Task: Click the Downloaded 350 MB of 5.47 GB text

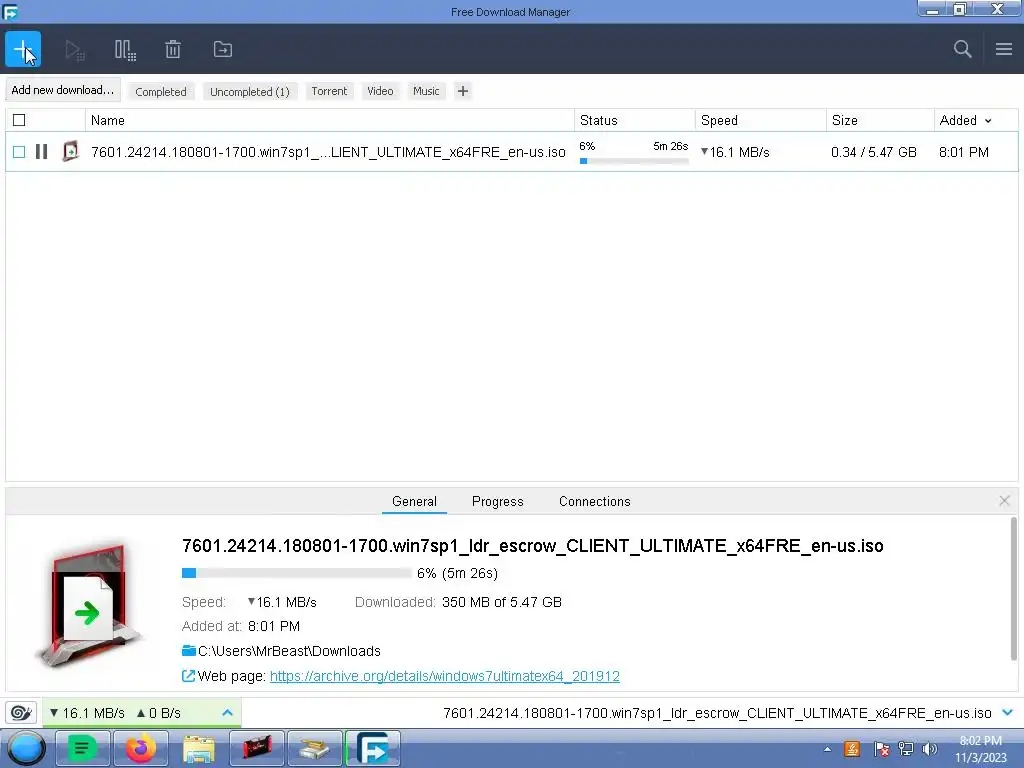Action: coord(458,602)
